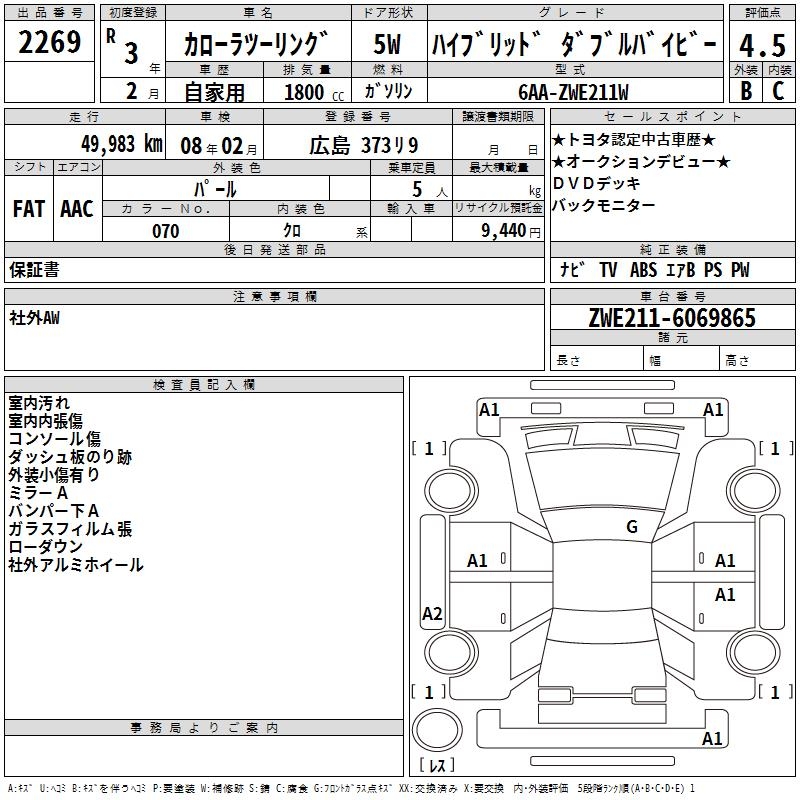
Task: Click 保証書 in later-shipped parts
Action: 34,270
